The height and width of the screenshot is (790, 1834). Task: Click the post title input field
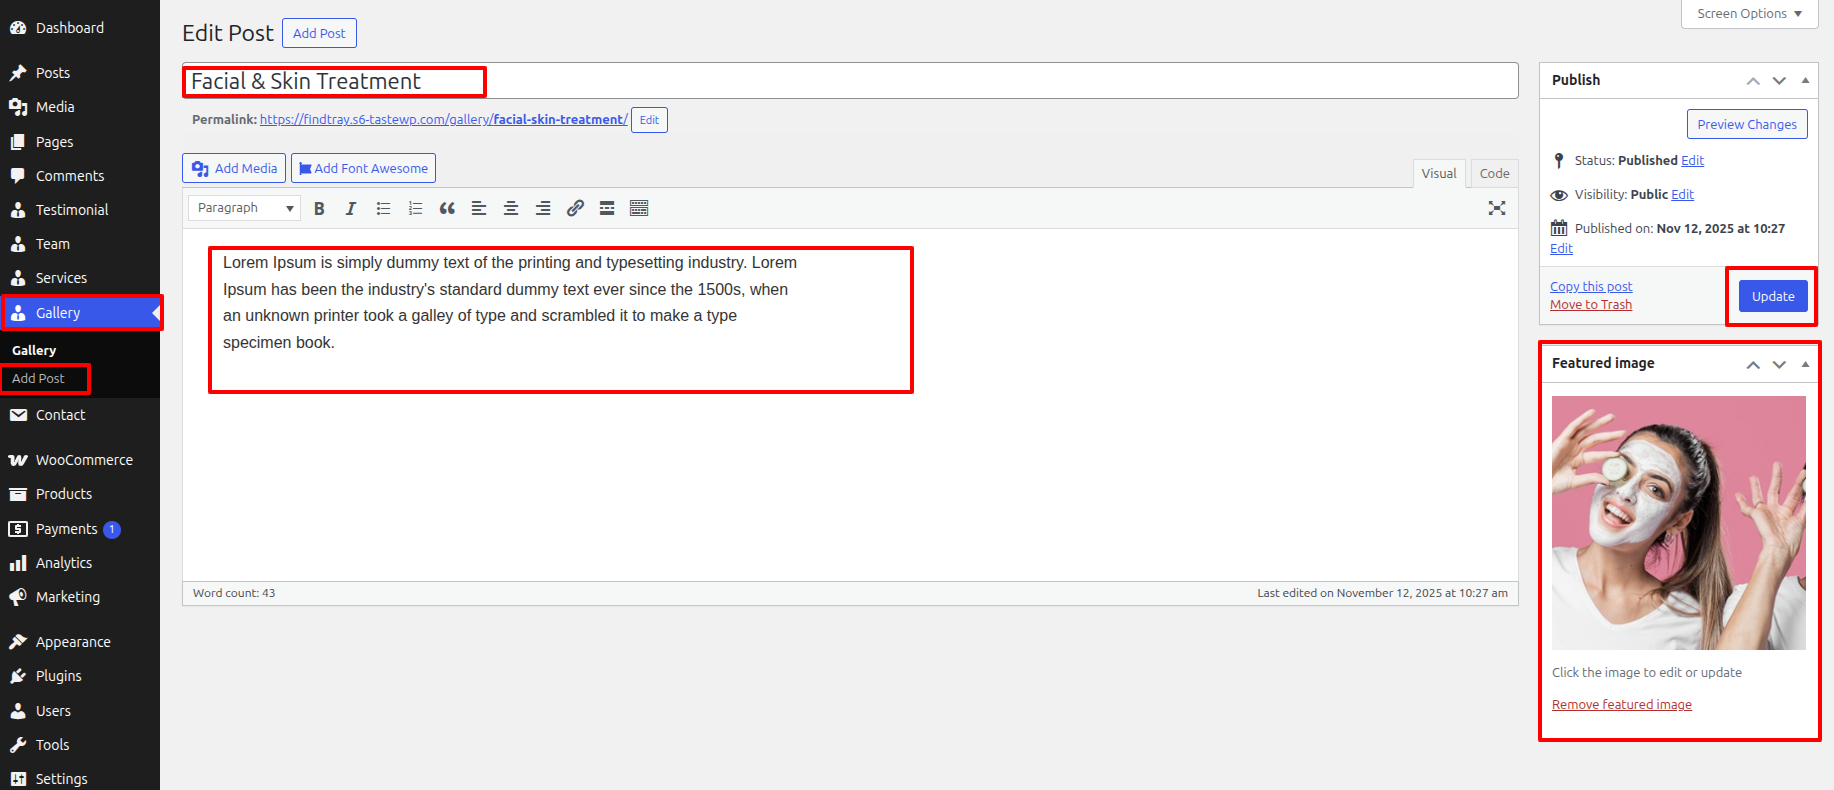[x=850, y=81]
